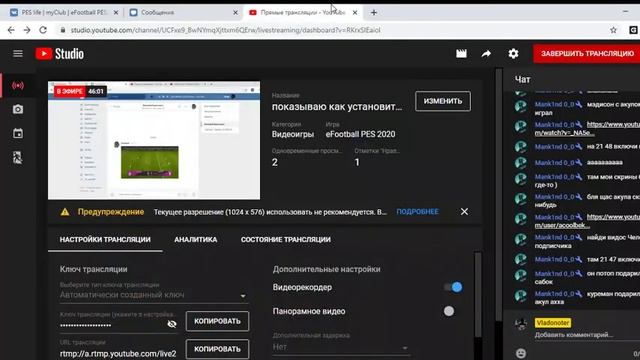Expand the stream key type dropdown
This screenshot has height=360, width=640.
(x=154, y=295)
